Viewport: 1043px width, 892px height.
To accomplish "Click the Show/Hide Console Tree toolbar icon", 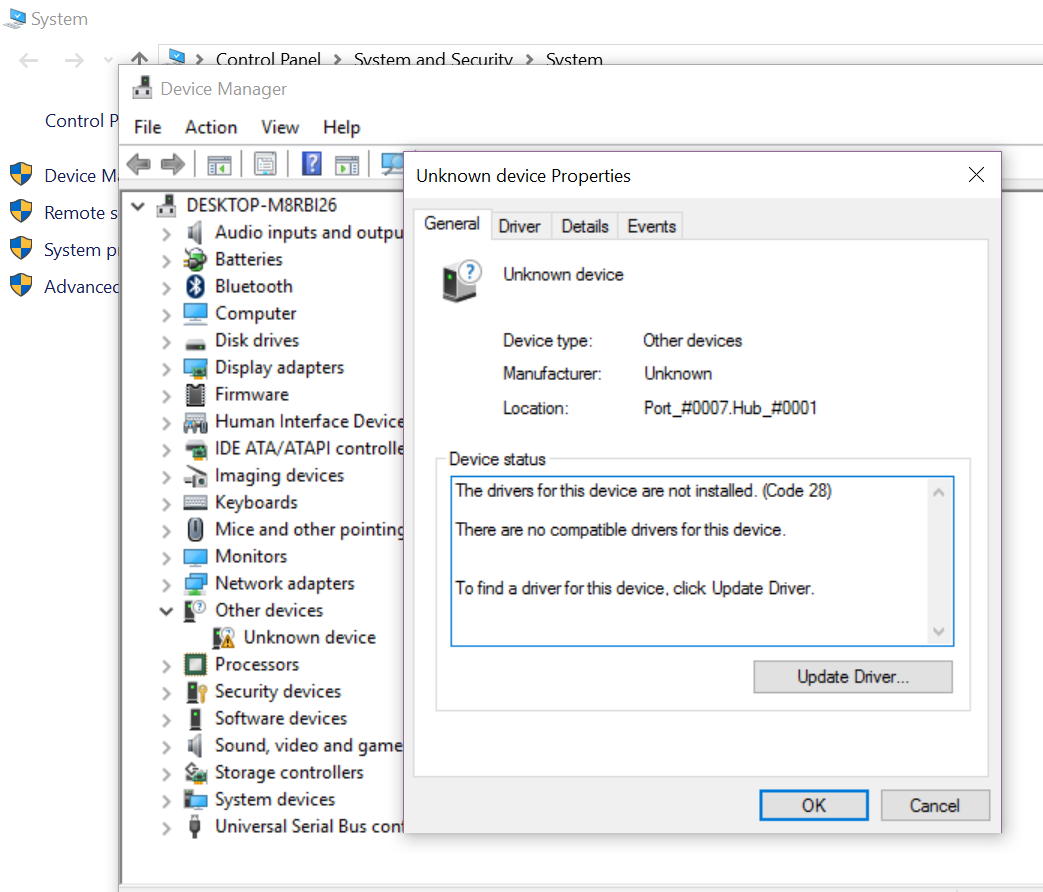I will pyautogui.click(x=219, y=164).
